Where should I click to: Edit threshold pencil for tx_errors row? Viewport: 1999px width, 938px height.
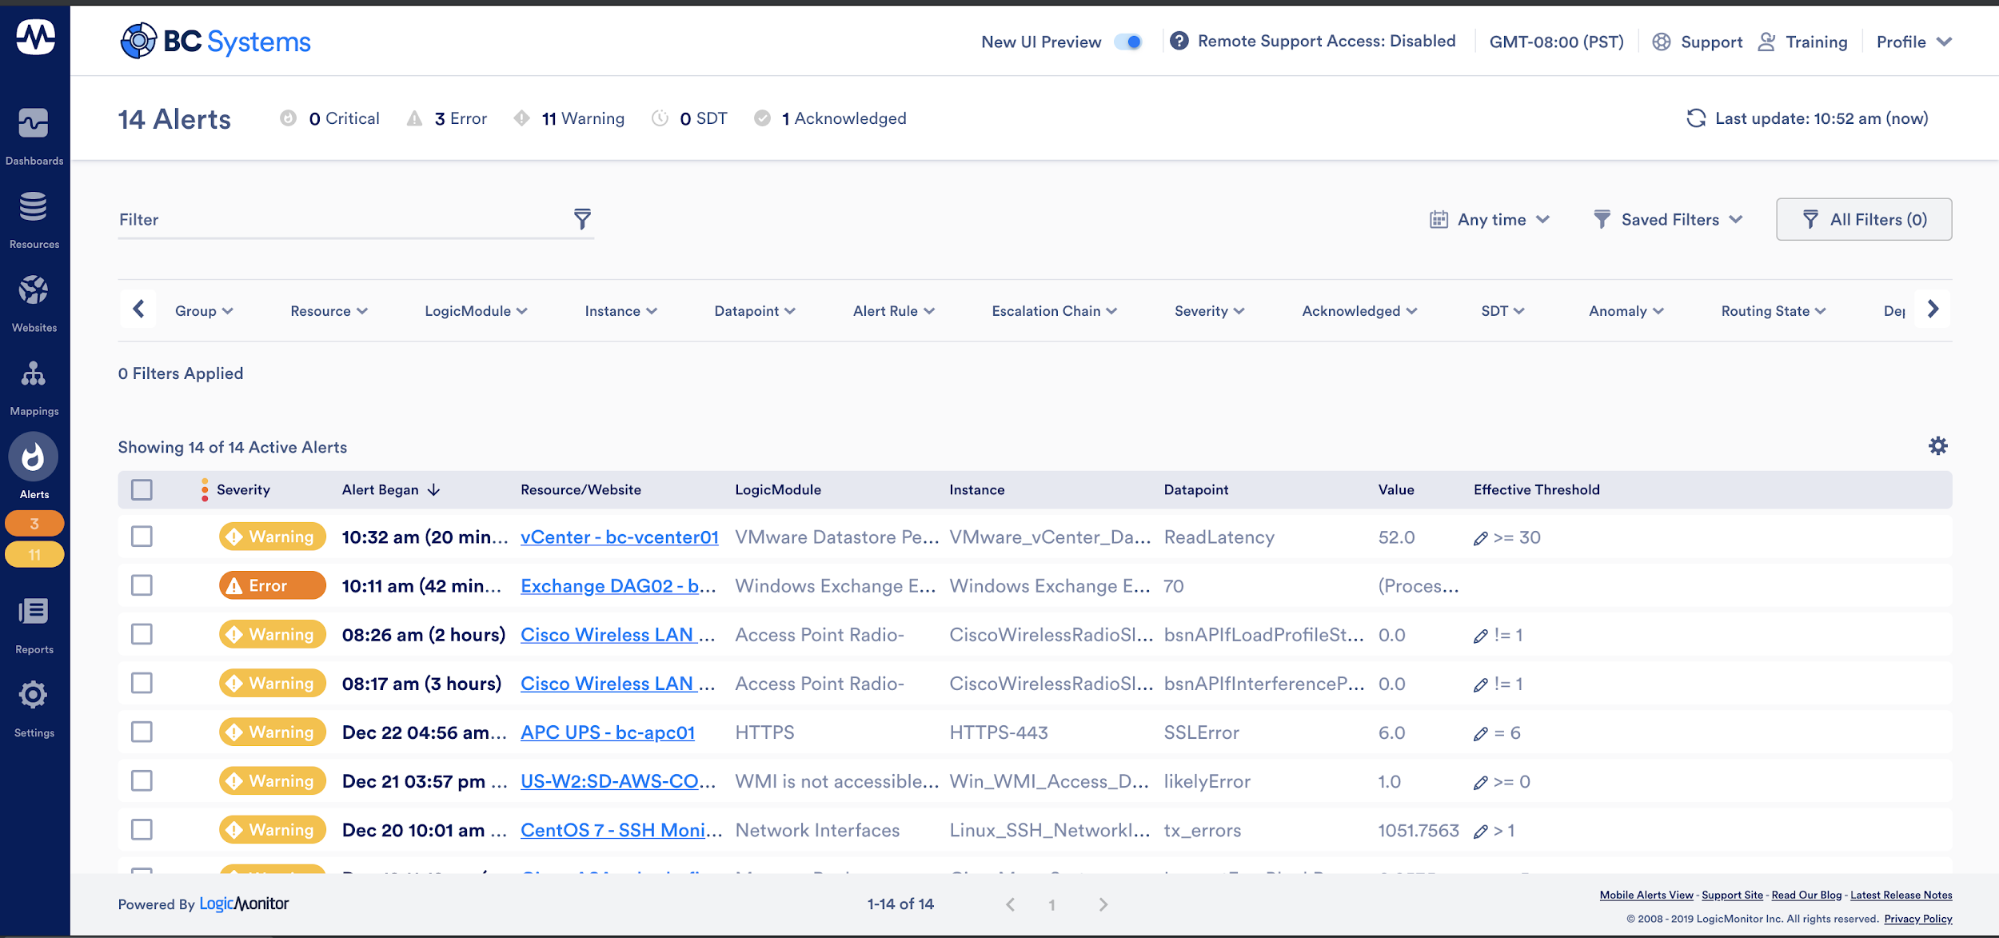[x=1480, y=832]
